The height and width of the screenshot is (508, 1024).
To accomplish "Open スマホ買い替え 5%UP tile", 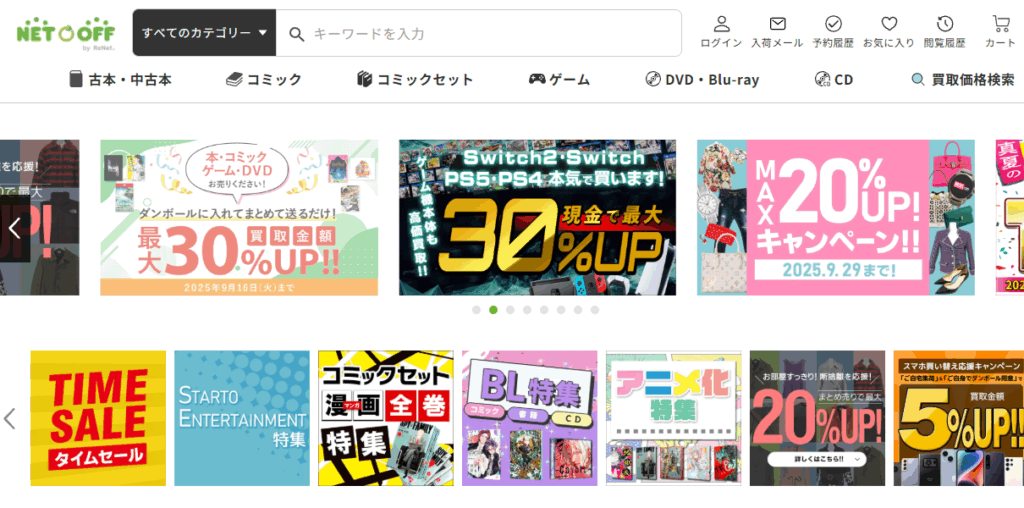I will (x=959, y=419).
